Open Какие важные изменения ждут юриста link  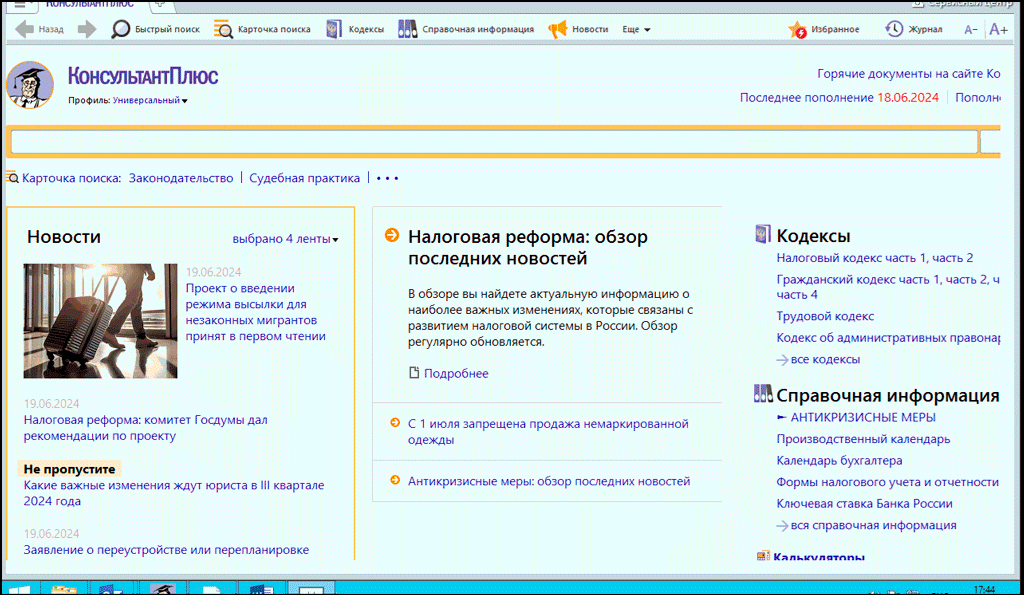coord(174,493)
